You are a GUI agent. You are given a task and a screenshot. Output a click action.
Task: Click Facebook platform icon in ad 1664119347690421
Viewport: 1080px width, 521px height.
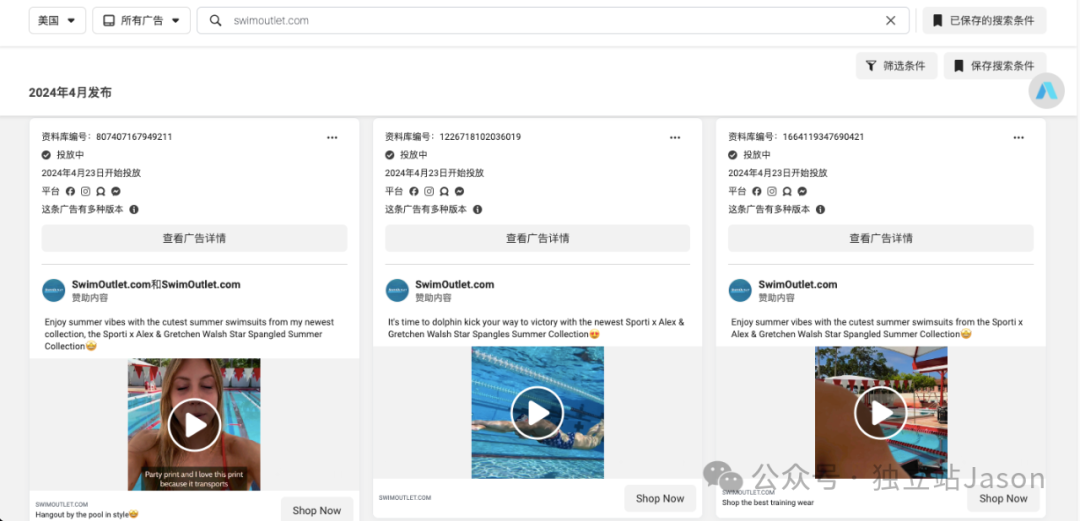[756, 192]
